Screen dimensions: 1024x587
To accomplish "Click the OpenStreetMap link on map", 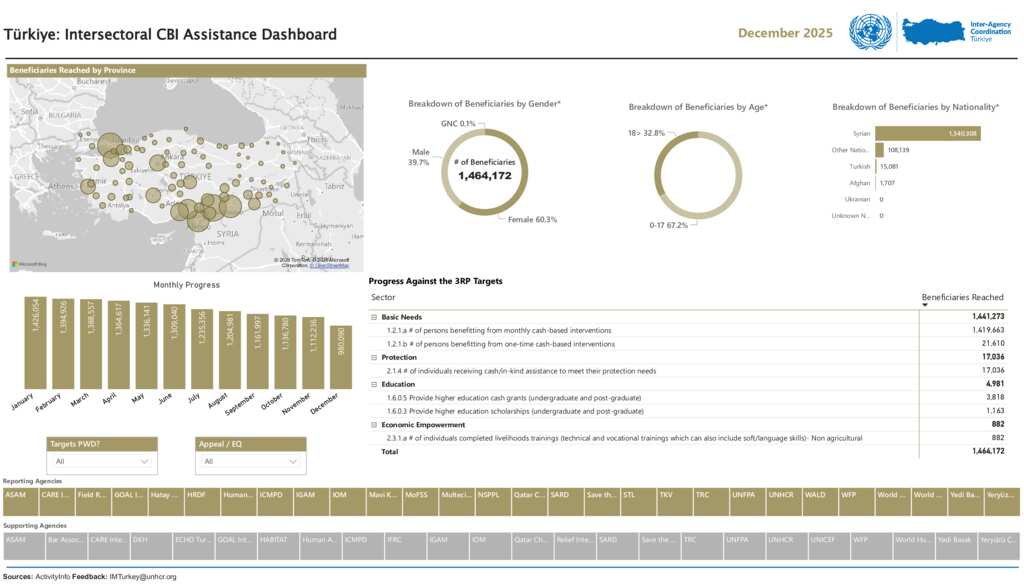I will [330, 266].
